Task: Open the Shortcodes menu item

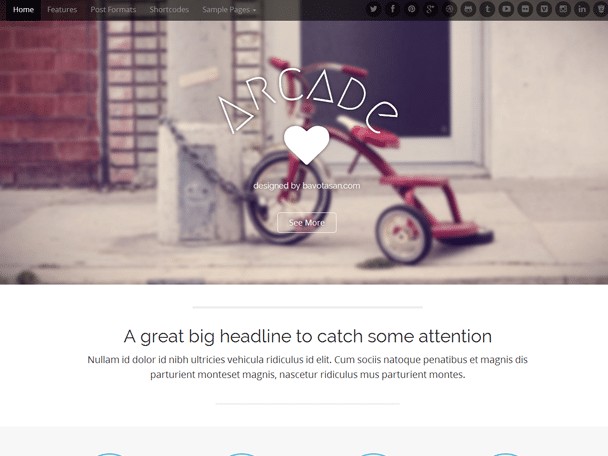Action: pyautogui.click(x=169, y=10)
